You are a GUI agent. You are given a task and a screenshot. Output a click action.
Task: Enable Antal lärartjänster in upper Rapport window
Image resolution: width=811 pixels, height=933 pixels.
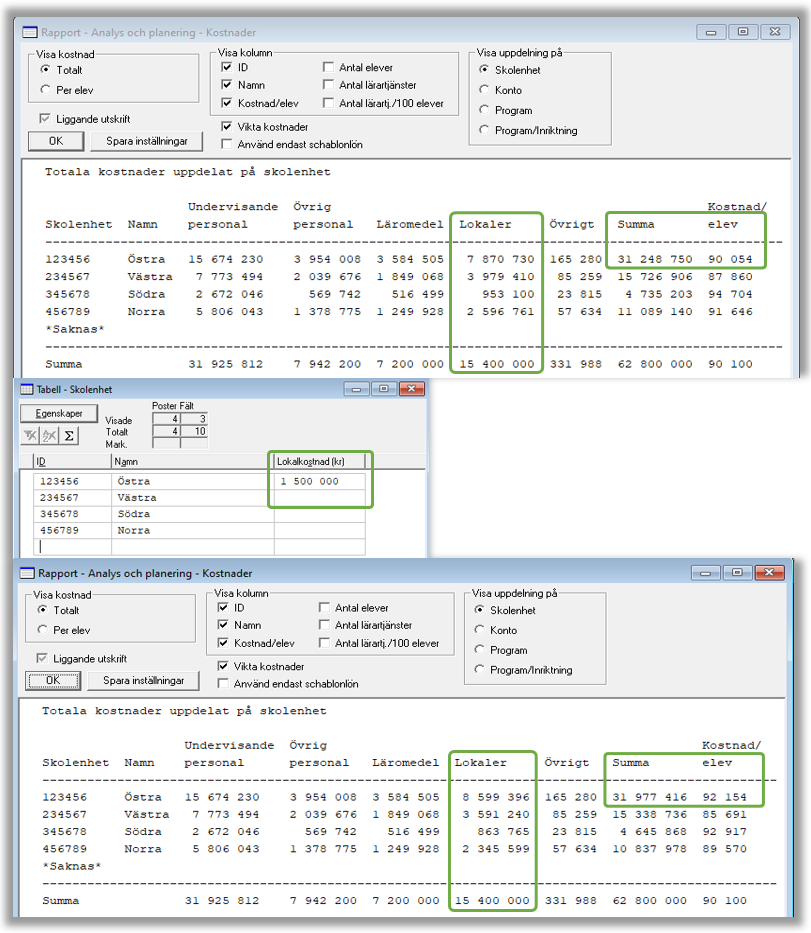[328, 85]
